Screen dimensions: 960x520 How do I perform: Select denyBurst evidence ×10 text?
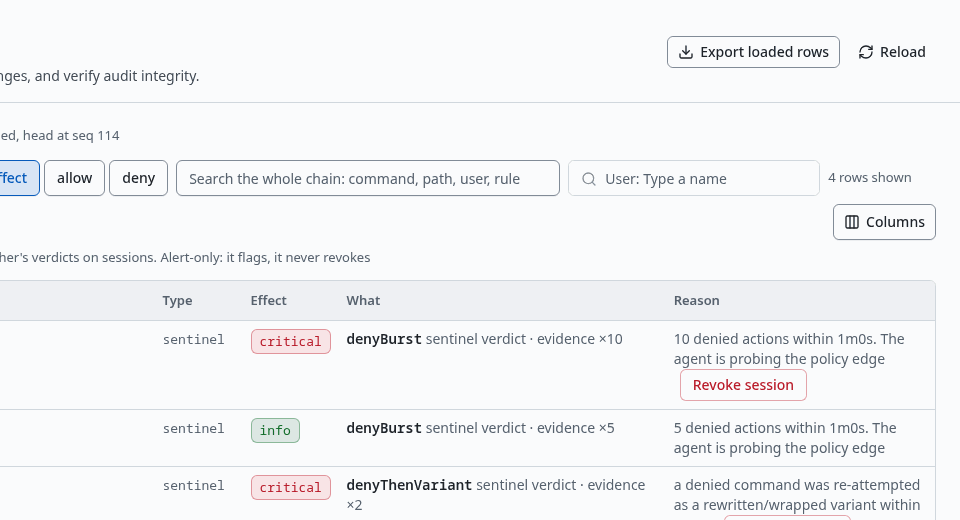484,339
